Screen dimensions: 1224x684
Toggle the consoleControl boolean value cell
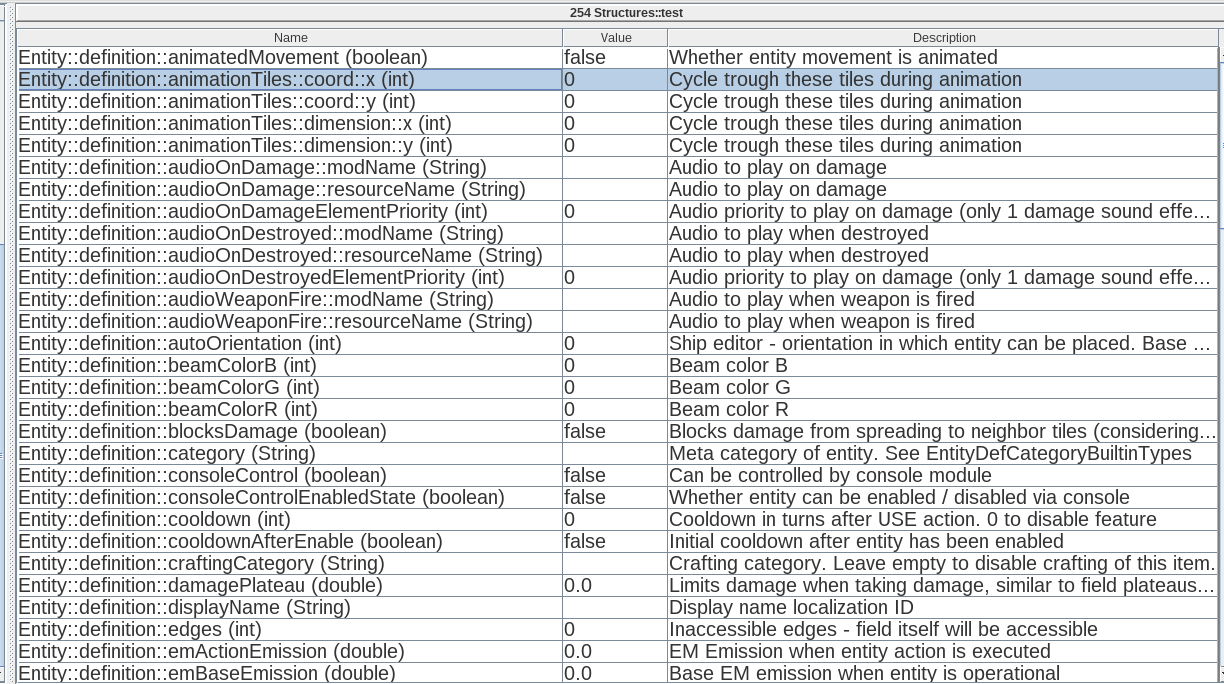(615, 476)
